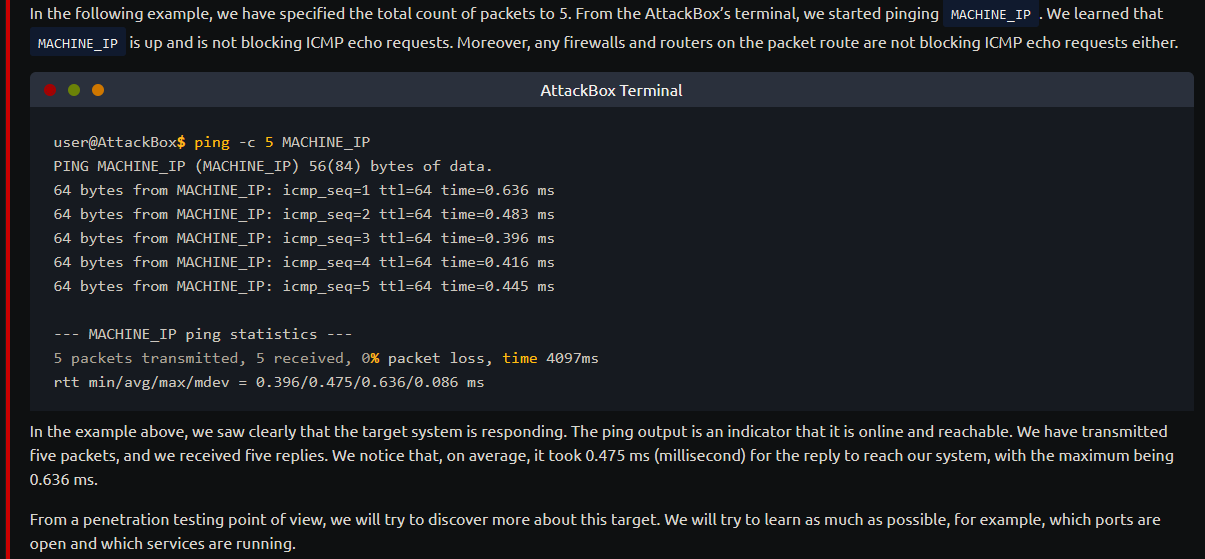Click the orange dot in terminal header
The width and height of the screenshot is (1205, 559).
click(98, 90)
